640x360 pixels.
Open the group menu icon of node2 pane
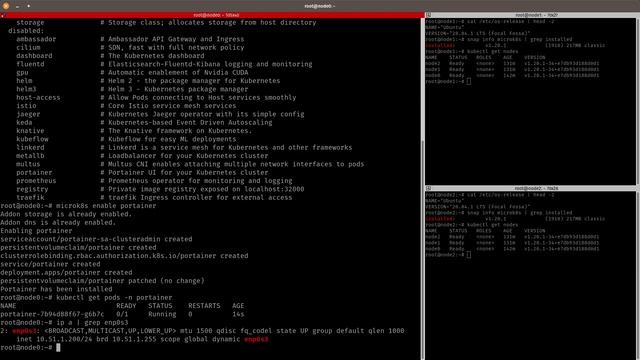[428, 189]
